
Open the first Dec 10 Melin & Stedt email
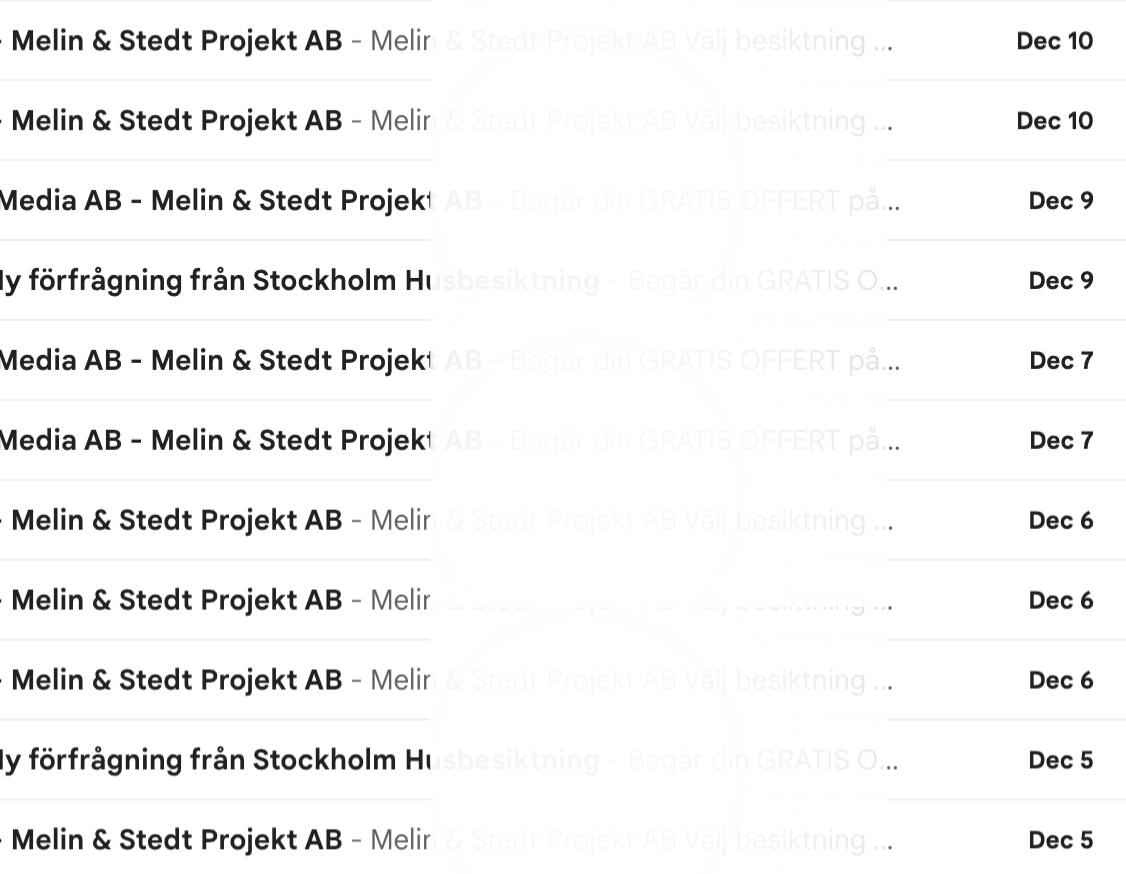[x=177, y=41]
